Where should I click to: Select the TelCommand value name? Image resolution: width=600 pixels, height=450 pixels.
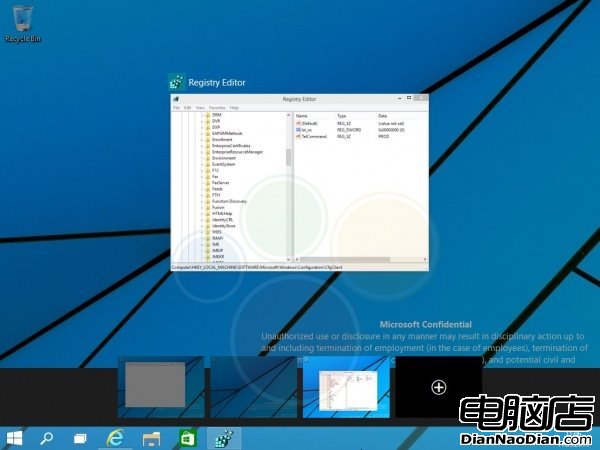[314, 136]
